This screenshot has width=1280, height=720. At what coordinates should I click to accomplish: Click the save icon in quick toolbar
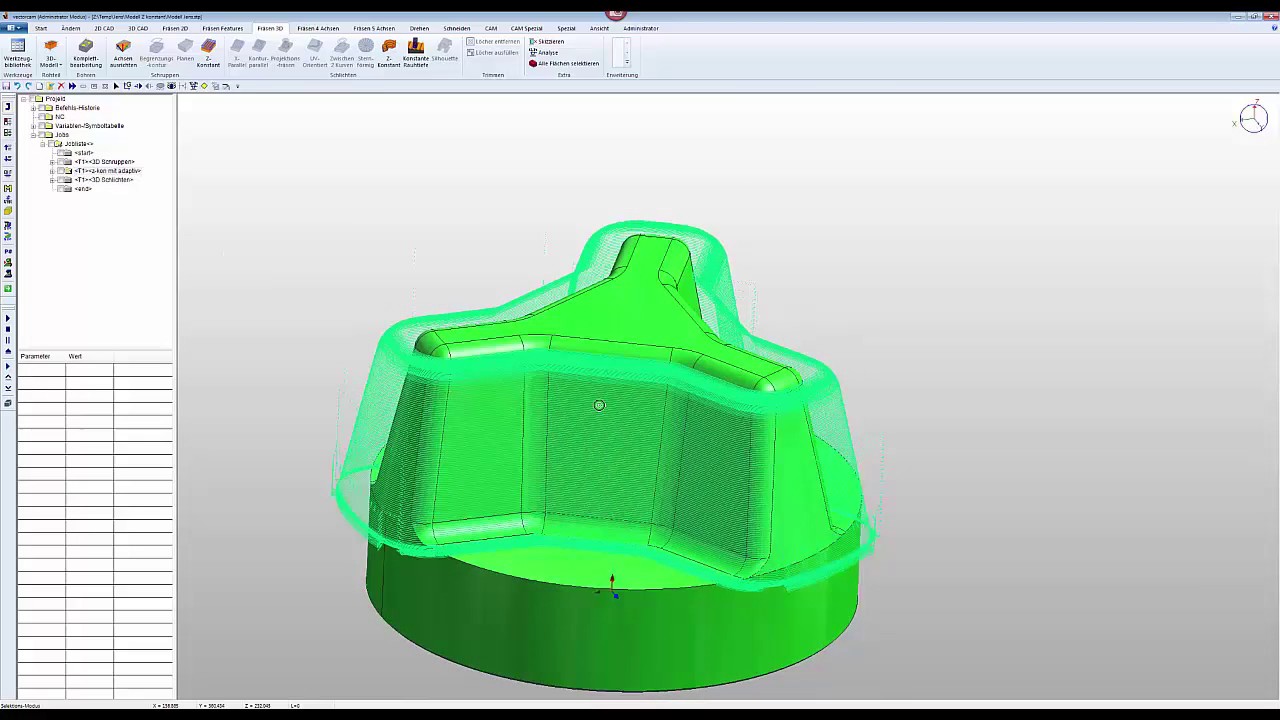click(x=6, y=86)
